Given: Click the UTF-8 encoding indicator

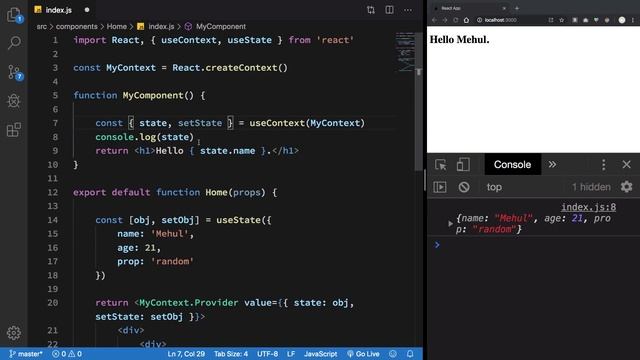Looking at the screenshot, I should coord(267,354).
